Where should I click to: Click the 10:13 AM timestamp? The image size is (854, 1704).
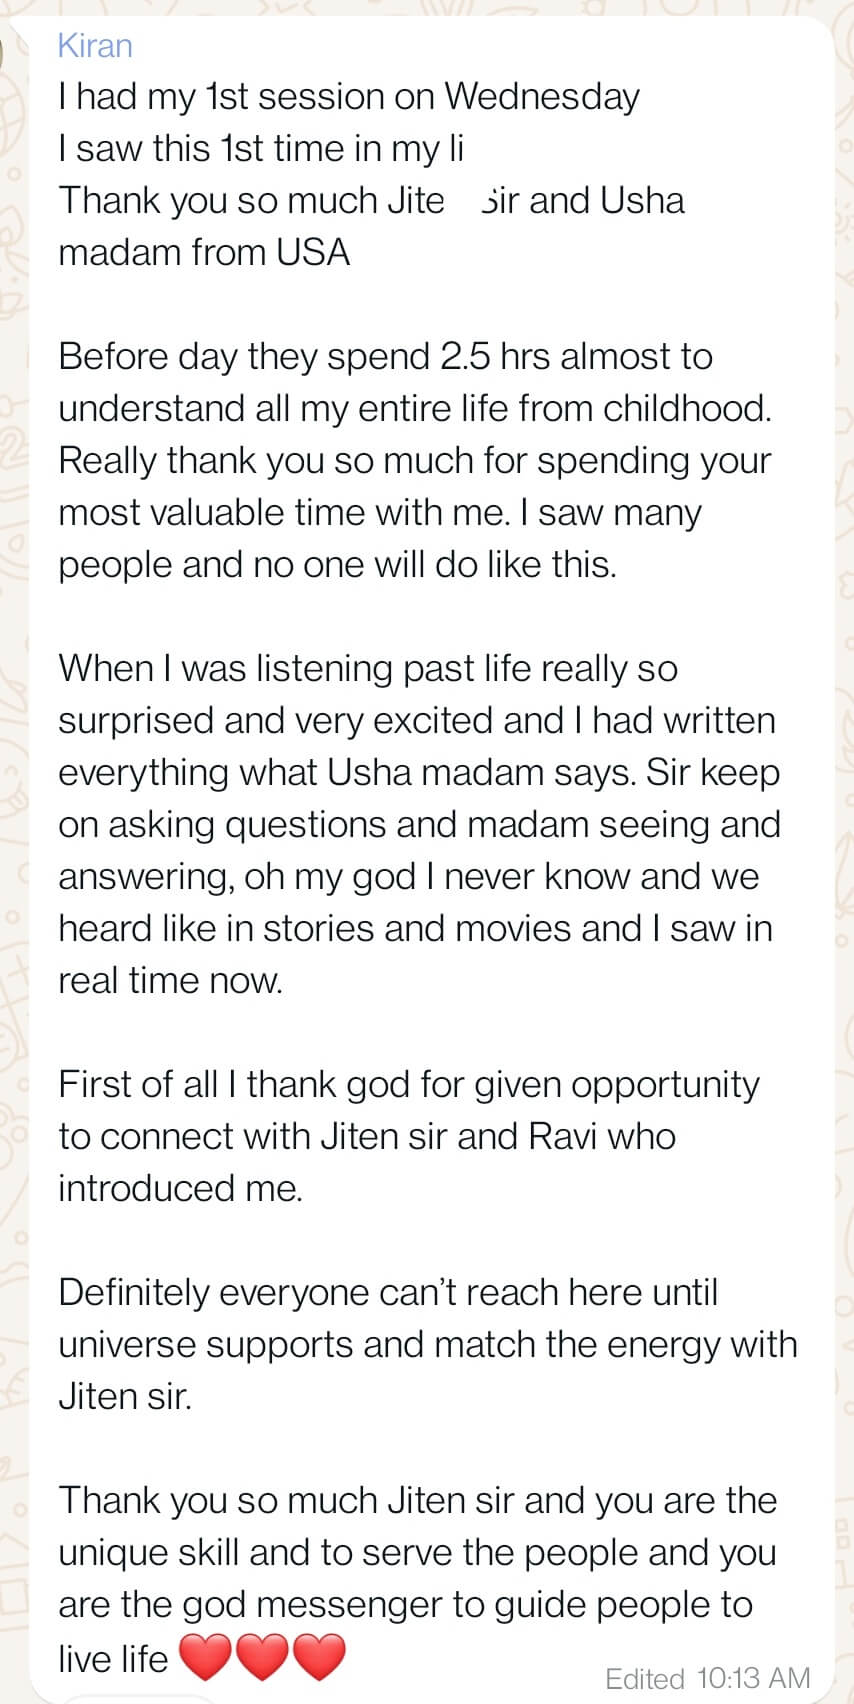coord(753,1678)
